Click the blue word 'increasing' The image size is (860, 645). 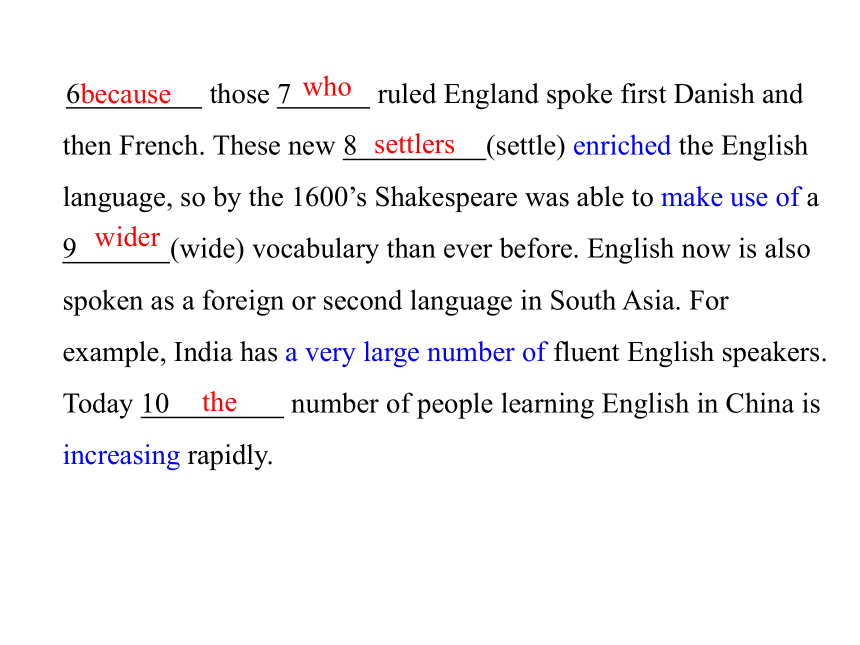click(121, 455)
